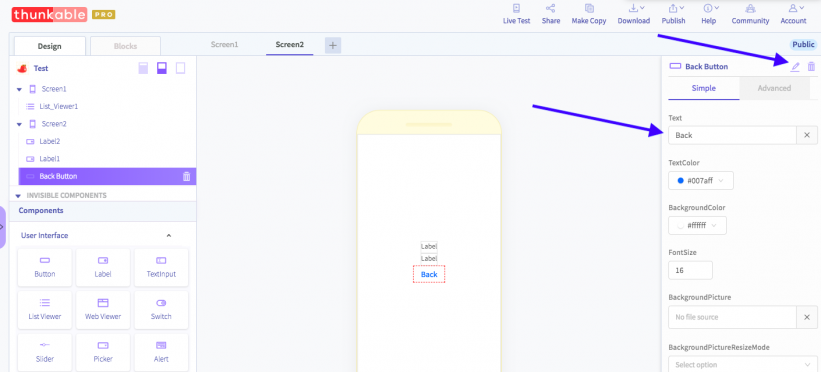
Task: Open the BackgroundColor #ffffff picker
Action: [x=697, y=225]
